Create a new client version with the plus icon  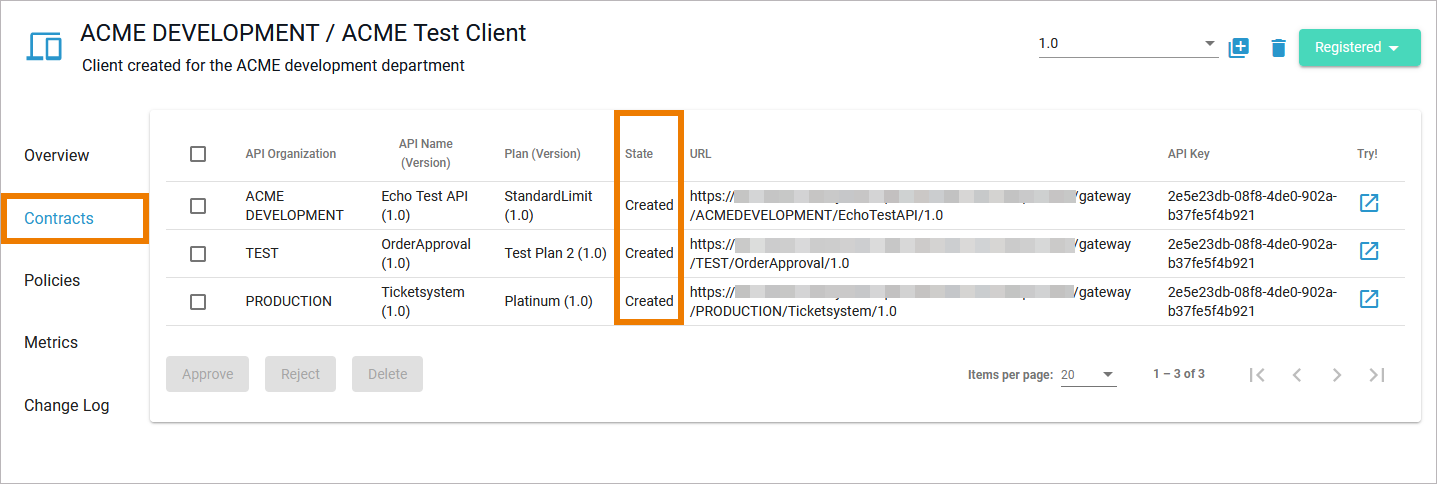pyautogui.click(x=1239, y=47)
